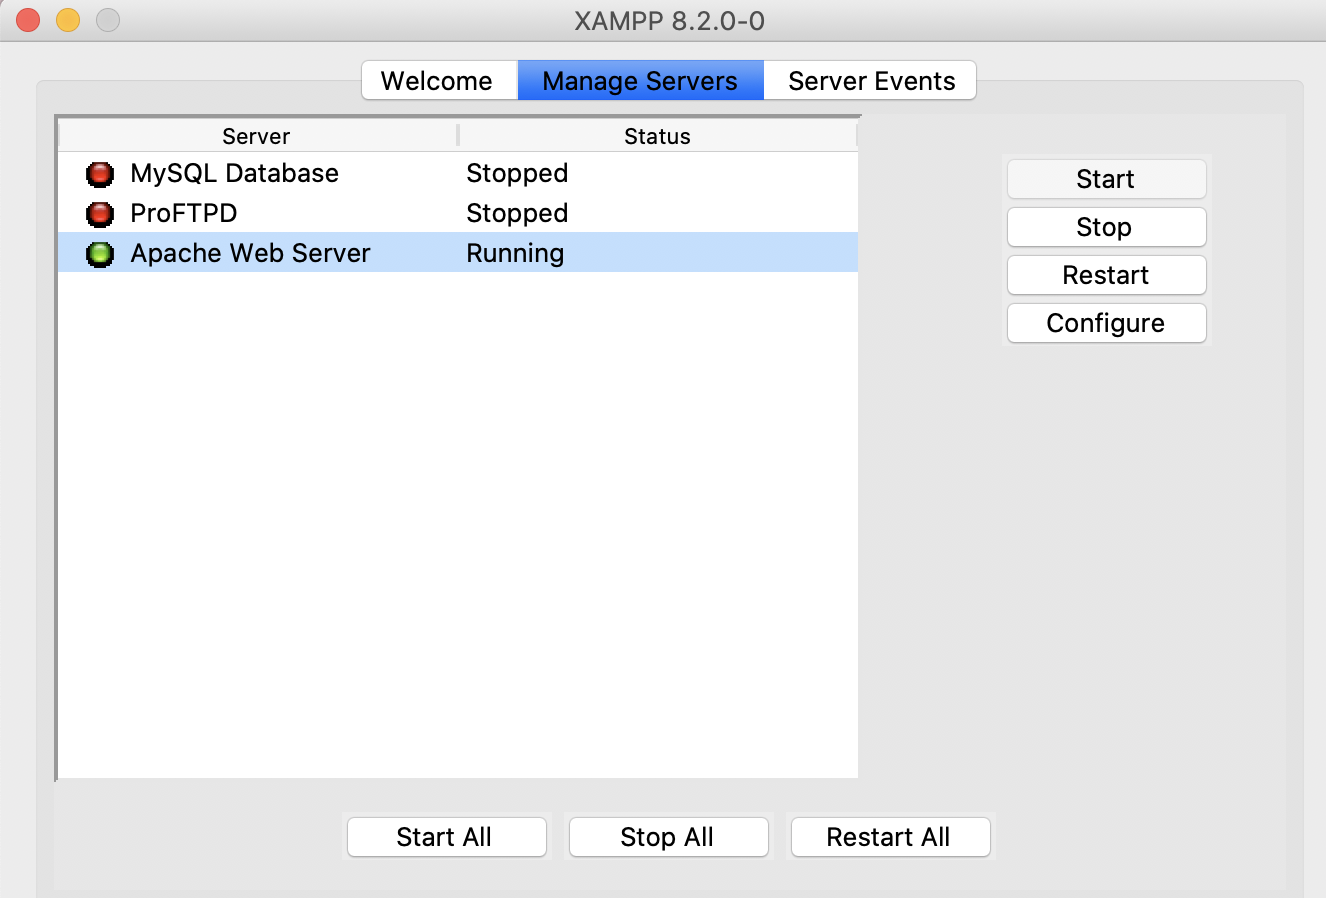Click the Server column header
1326x898 pixels.
tap(257, 136)
